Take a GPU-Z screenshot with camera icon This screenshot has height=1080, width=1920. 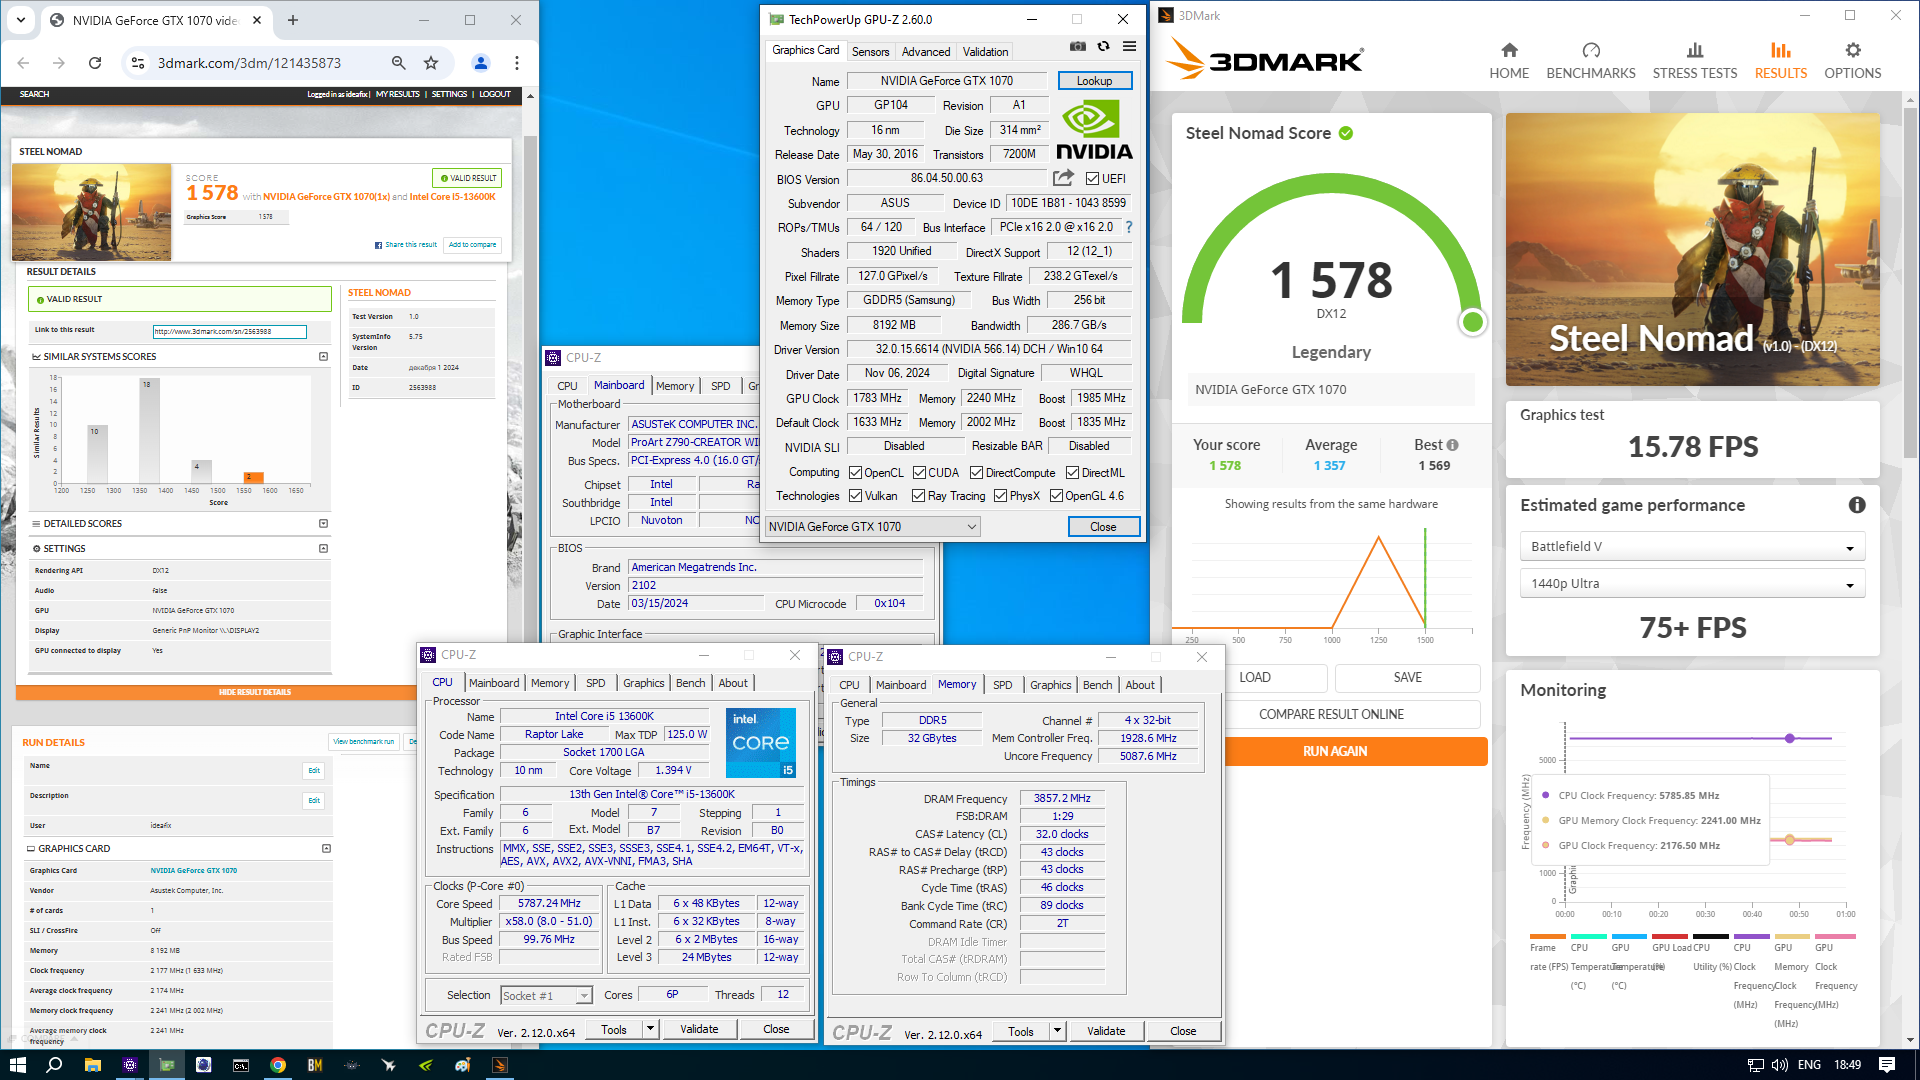click(x=1078, y=46)
